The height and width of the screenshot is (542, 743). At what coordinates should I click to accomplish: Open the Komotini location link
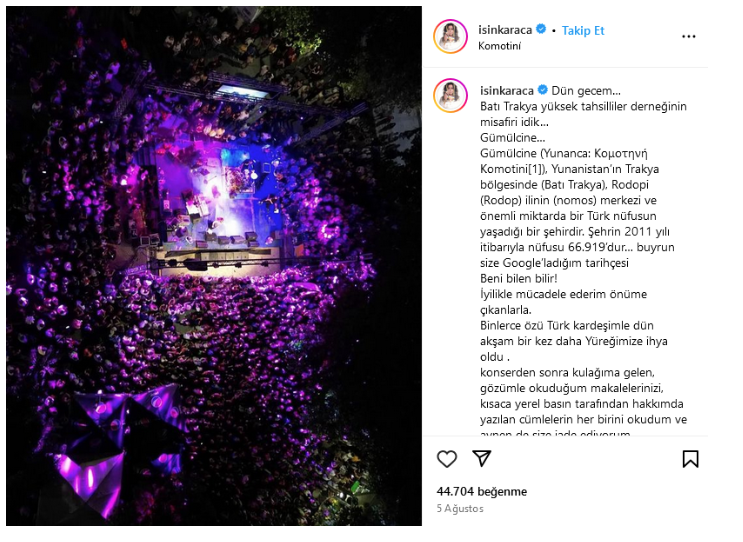click(x=499, y=46)
